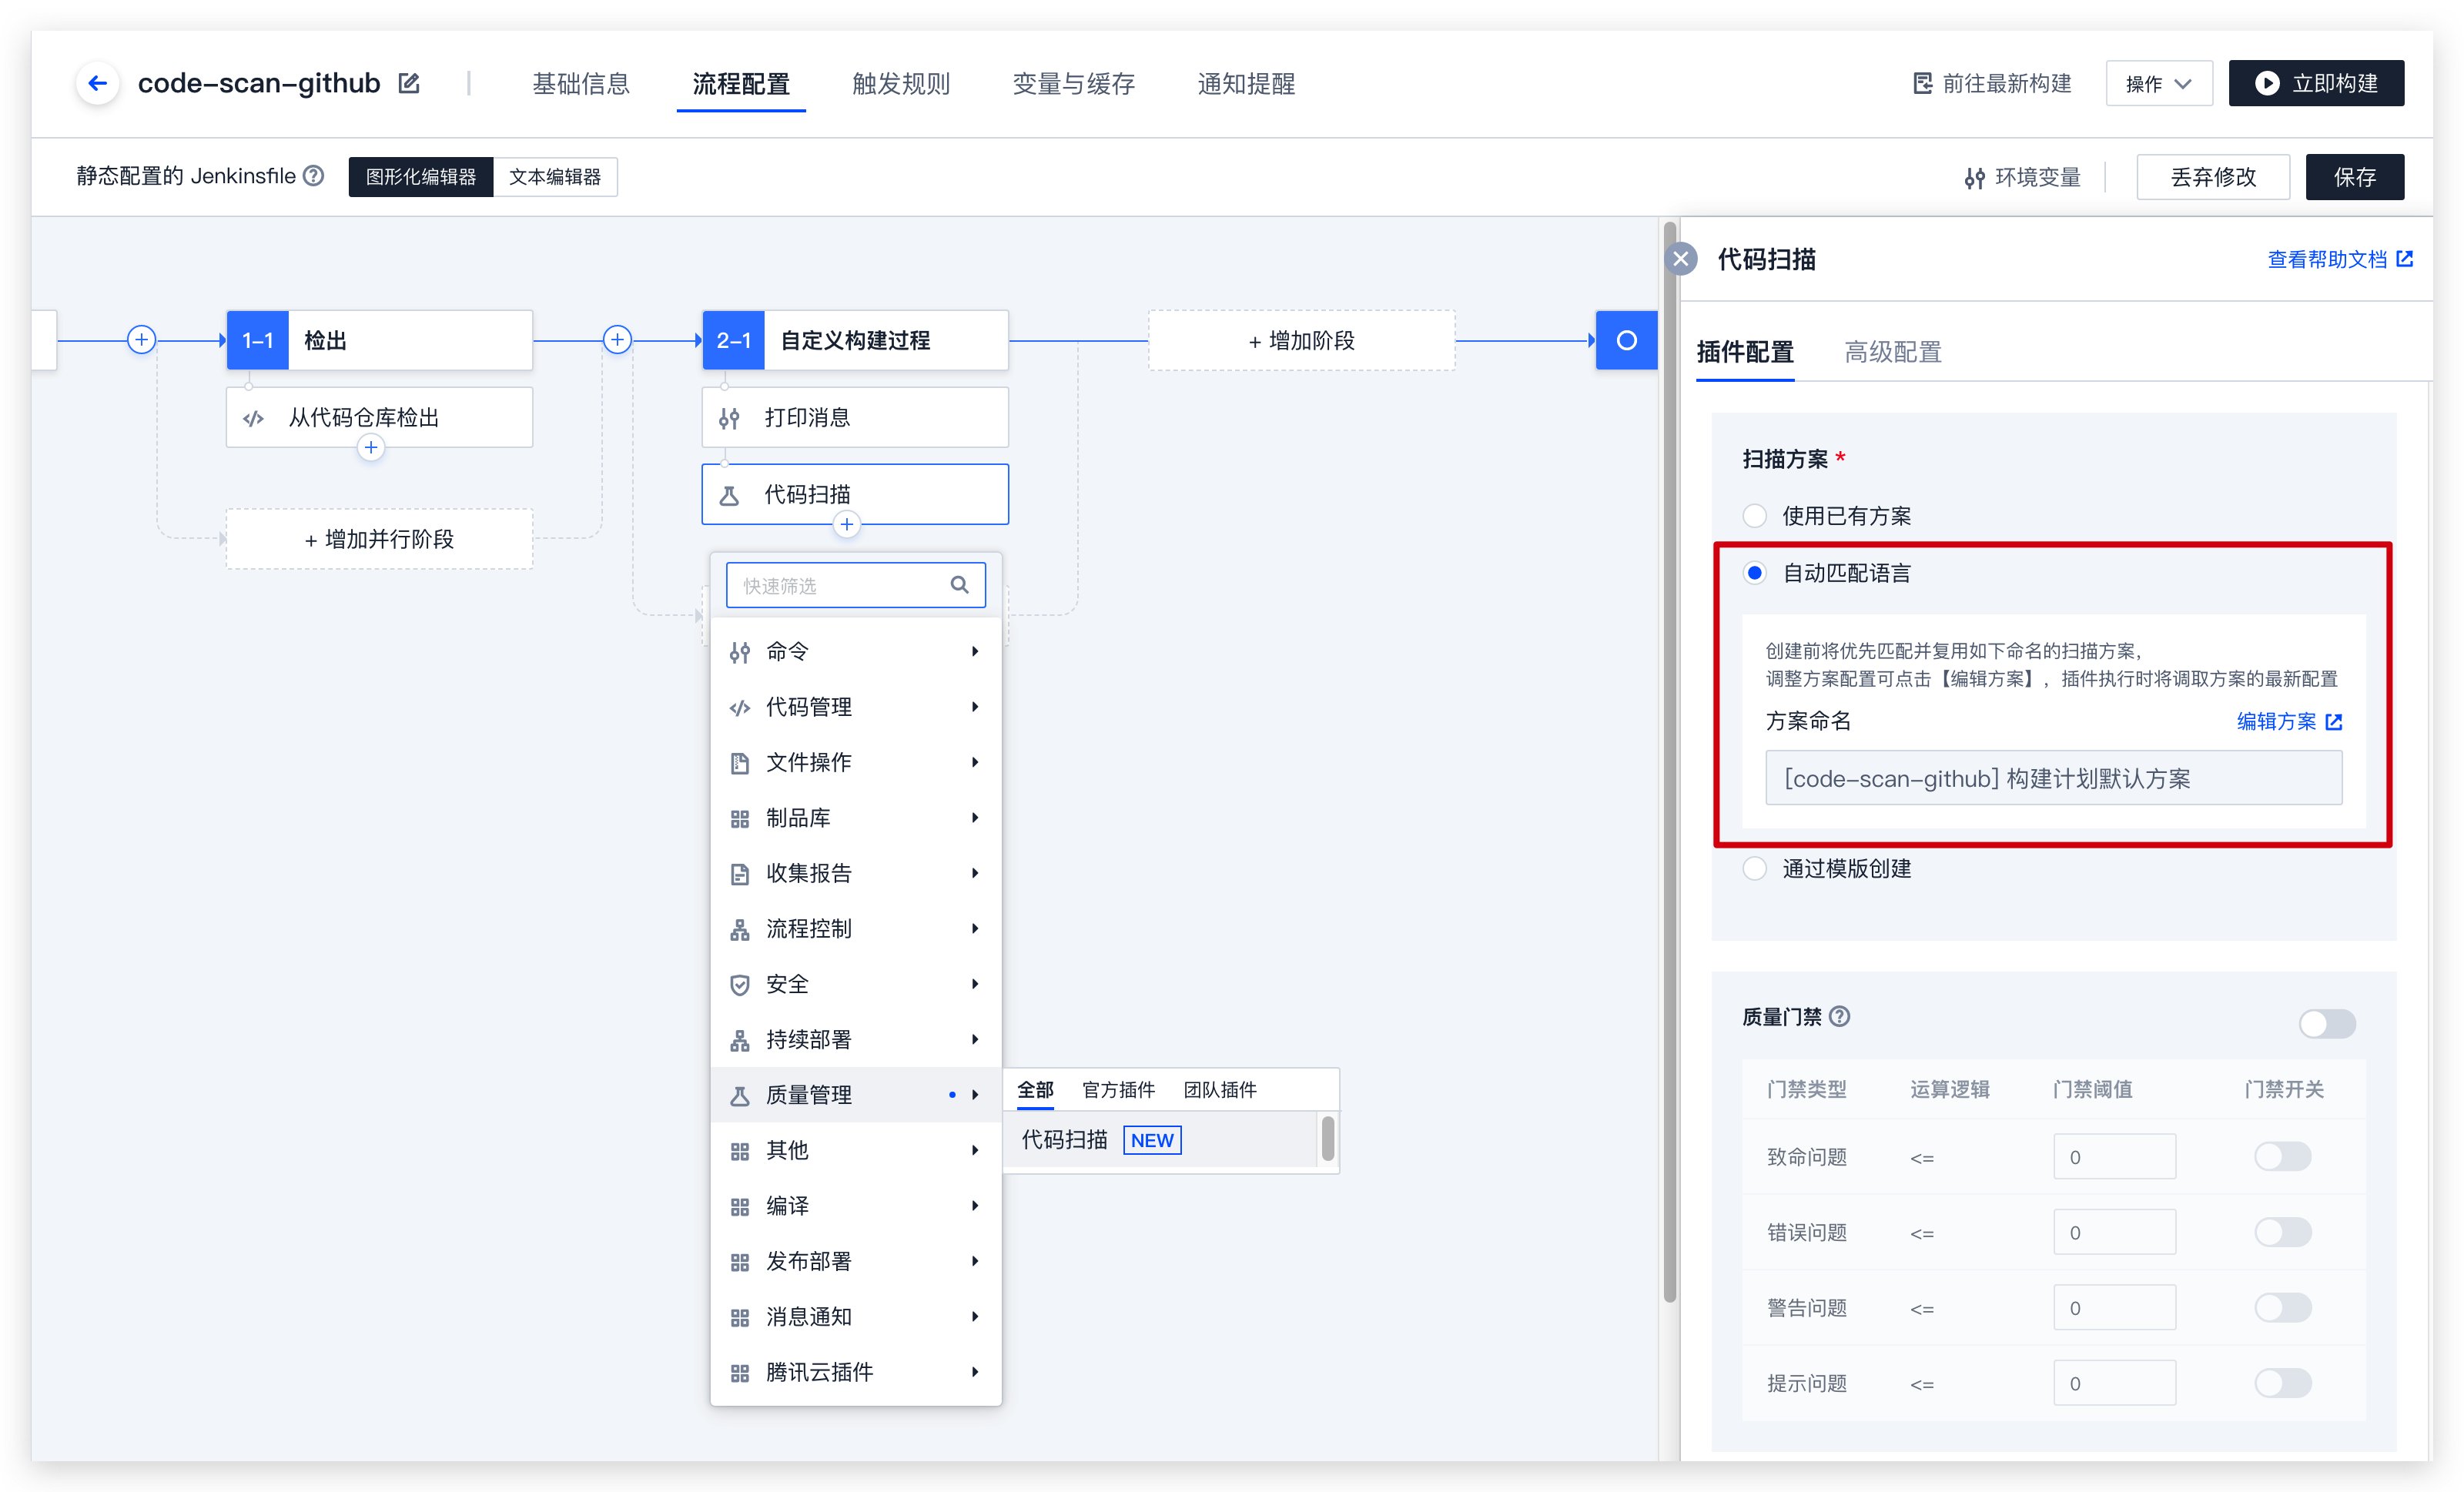Switch to the 通知提醒 tab
Viewport: 2464px width, 1492px height.
[1246, 84]
